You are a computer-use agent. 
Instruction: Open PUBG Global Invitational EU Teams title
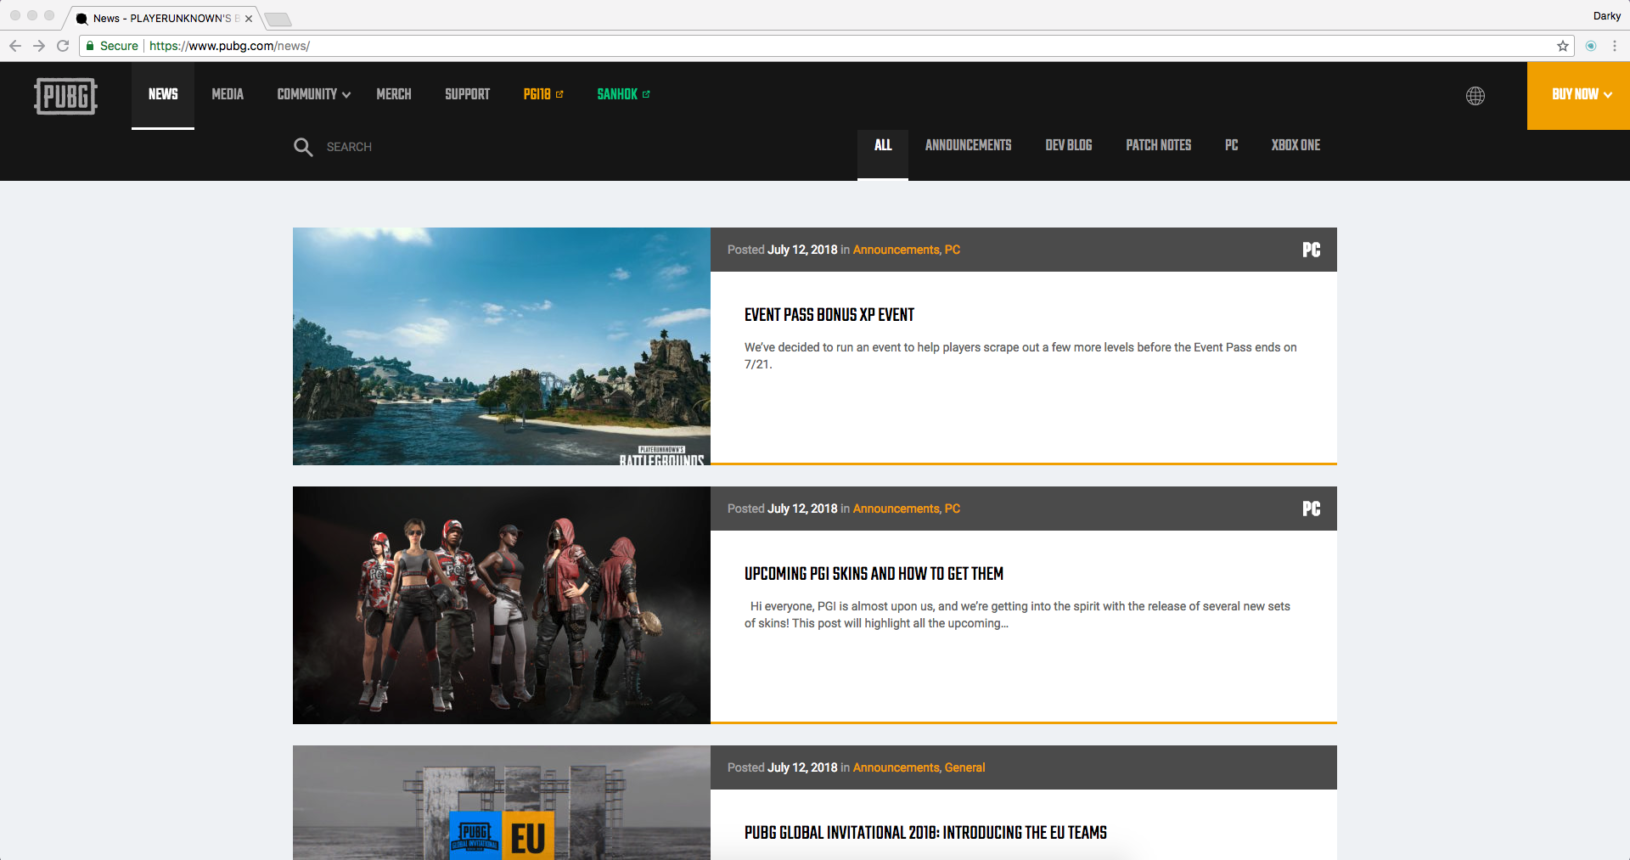pos(925,833)
